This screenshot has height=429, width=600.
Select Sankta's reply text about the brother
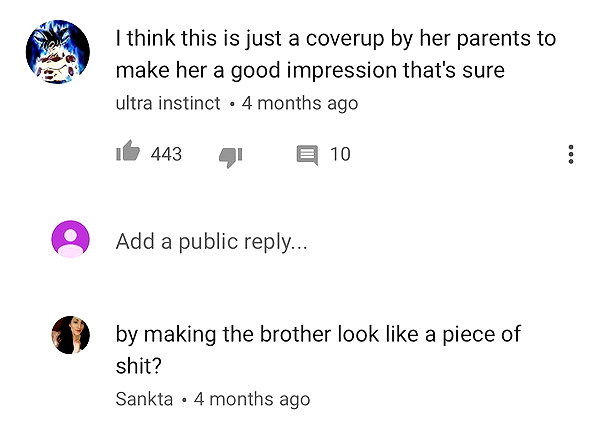pyautogui.click(x=318, y=350)
